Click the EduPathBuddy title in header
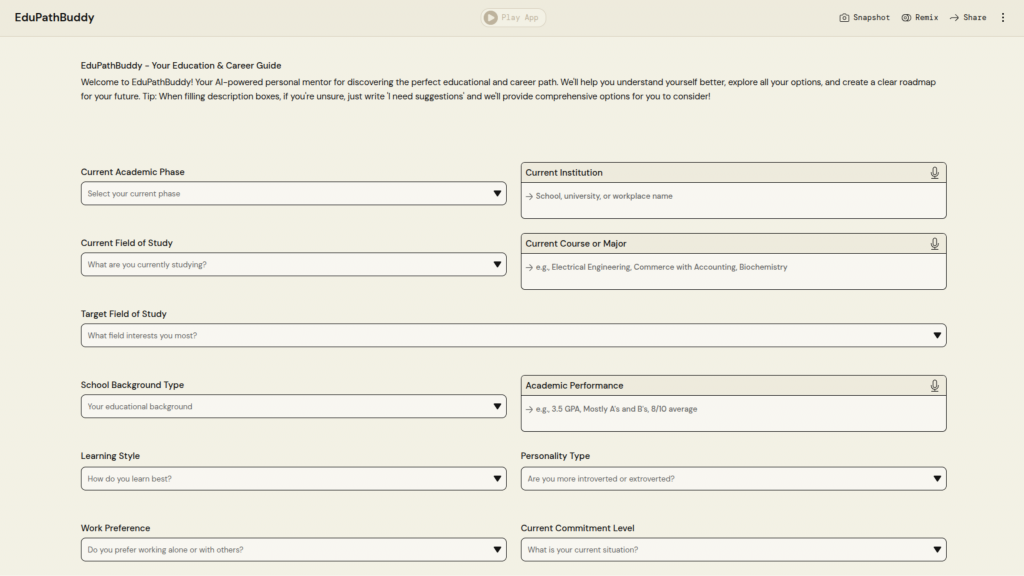The height and width of the screenshot is (576, 1024). pos(54,18)
